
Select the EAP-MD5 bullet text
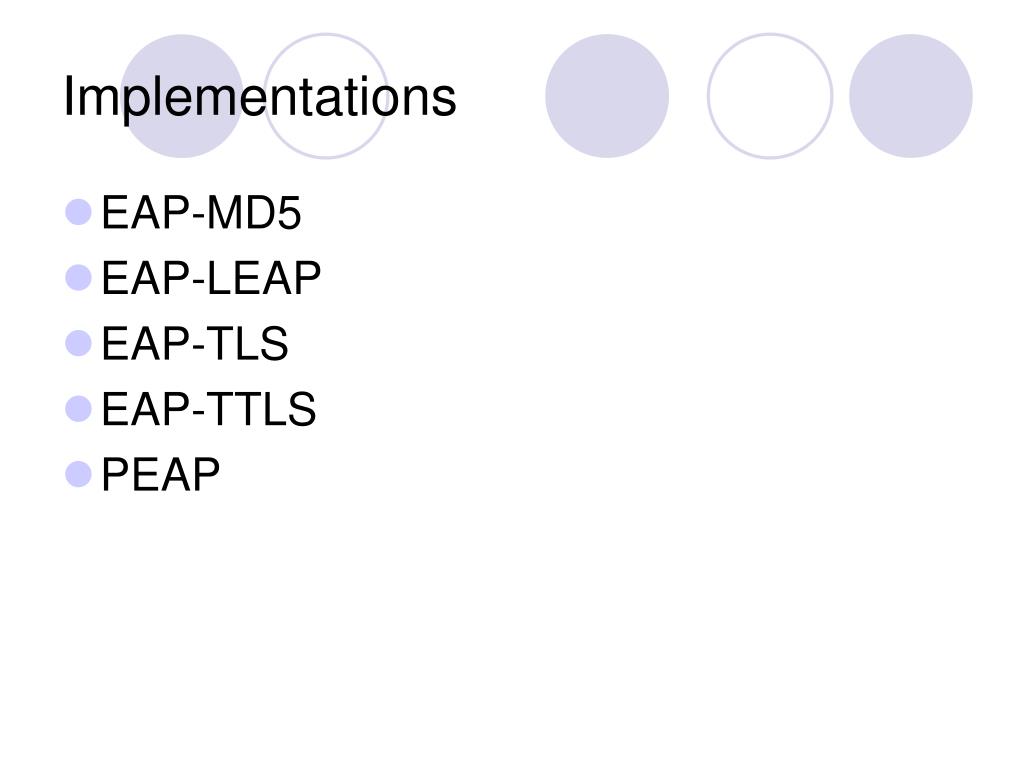coord(201,213)
